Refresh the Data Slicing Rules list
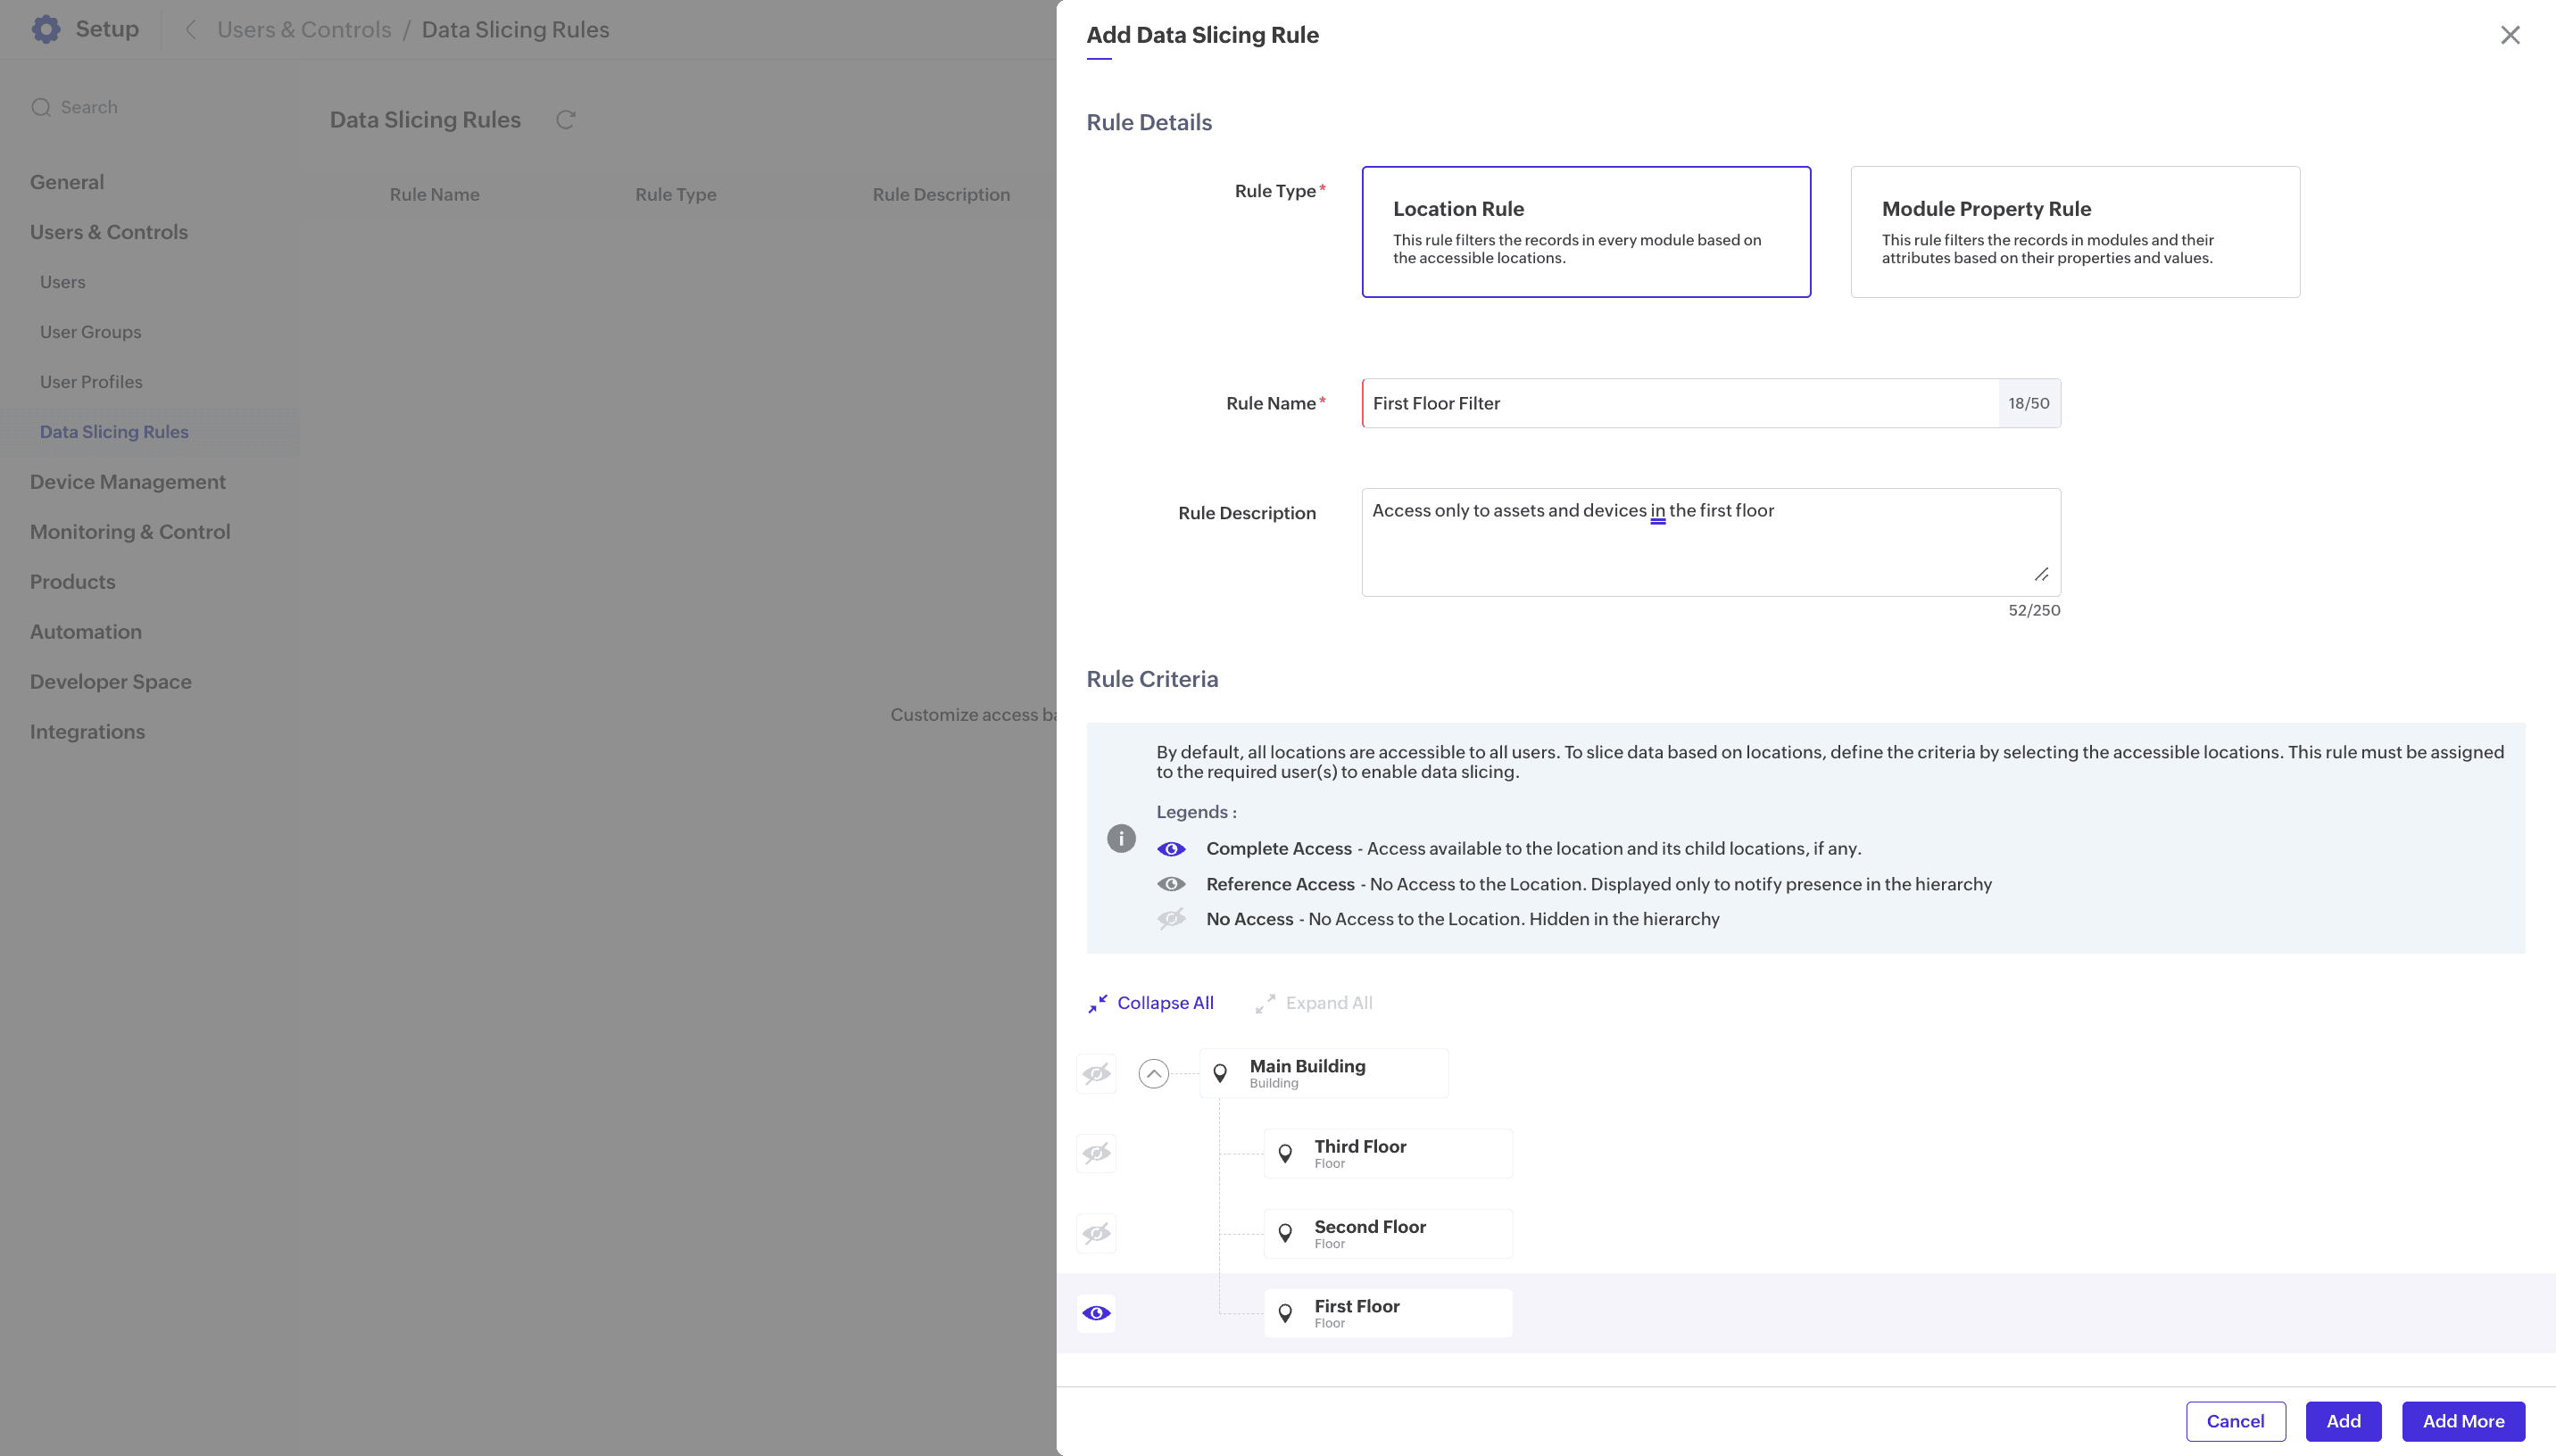 tap(566, 120)
